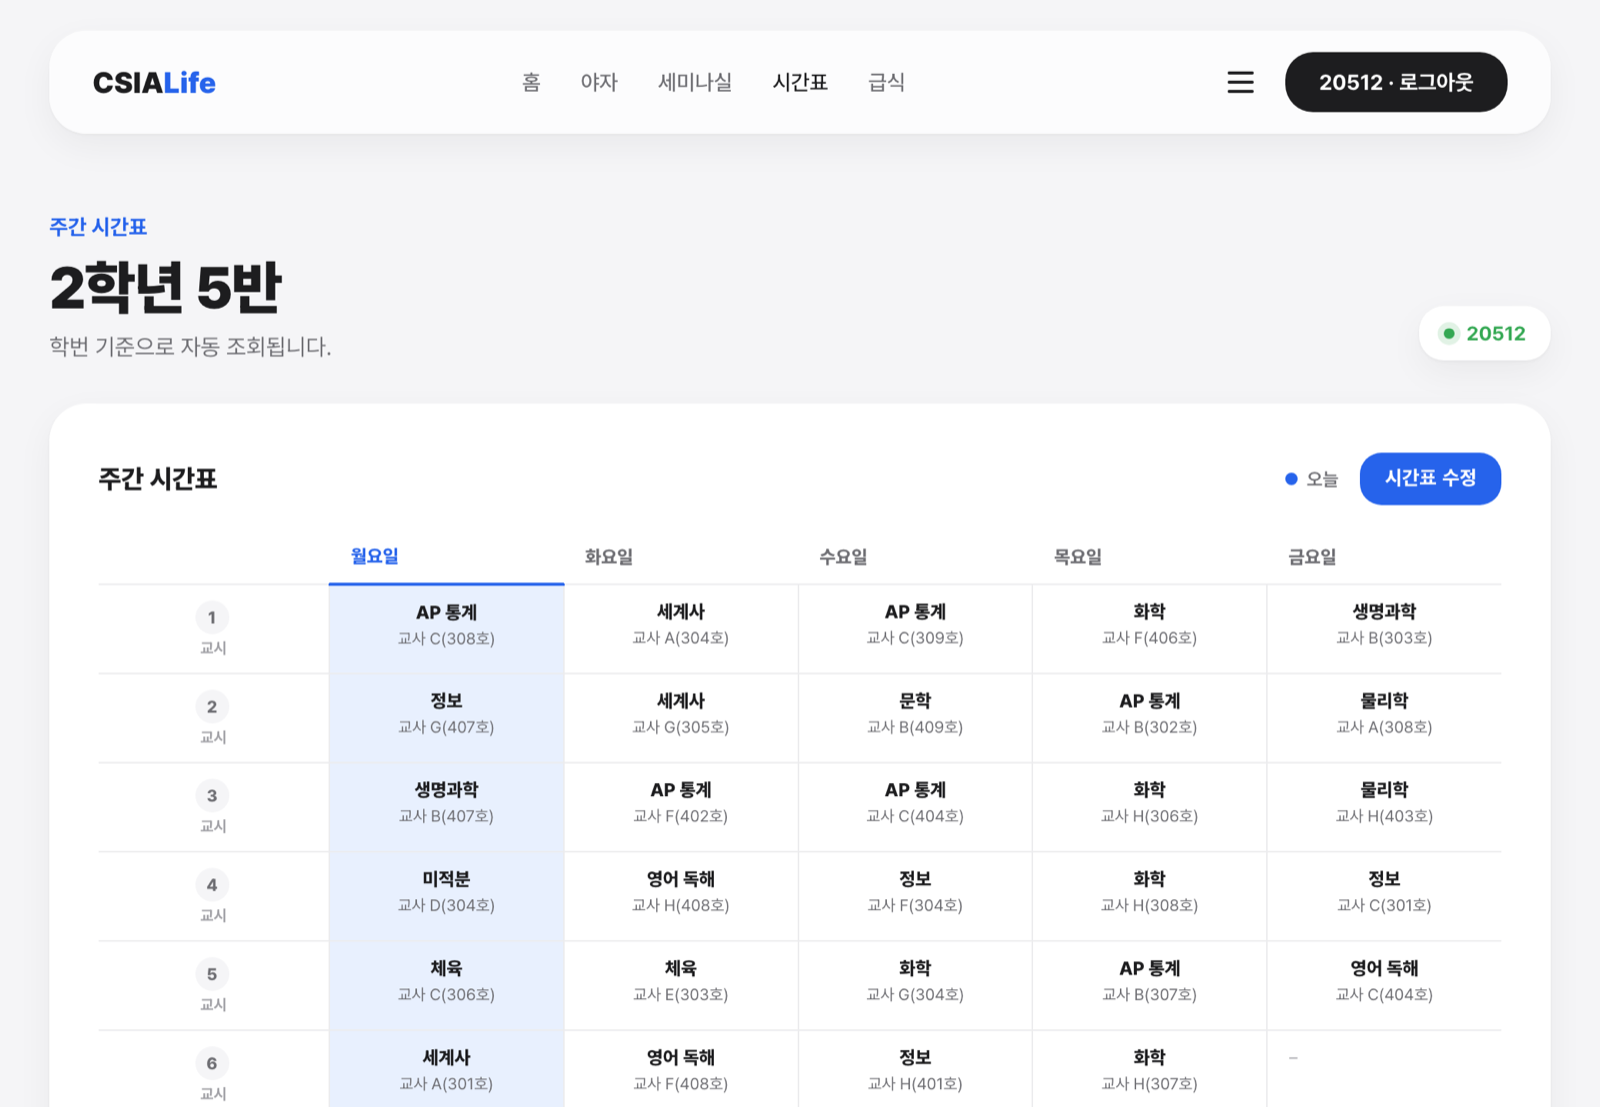
Task: Select the 시간표 nav item
Action: click(x=800, y=82)
